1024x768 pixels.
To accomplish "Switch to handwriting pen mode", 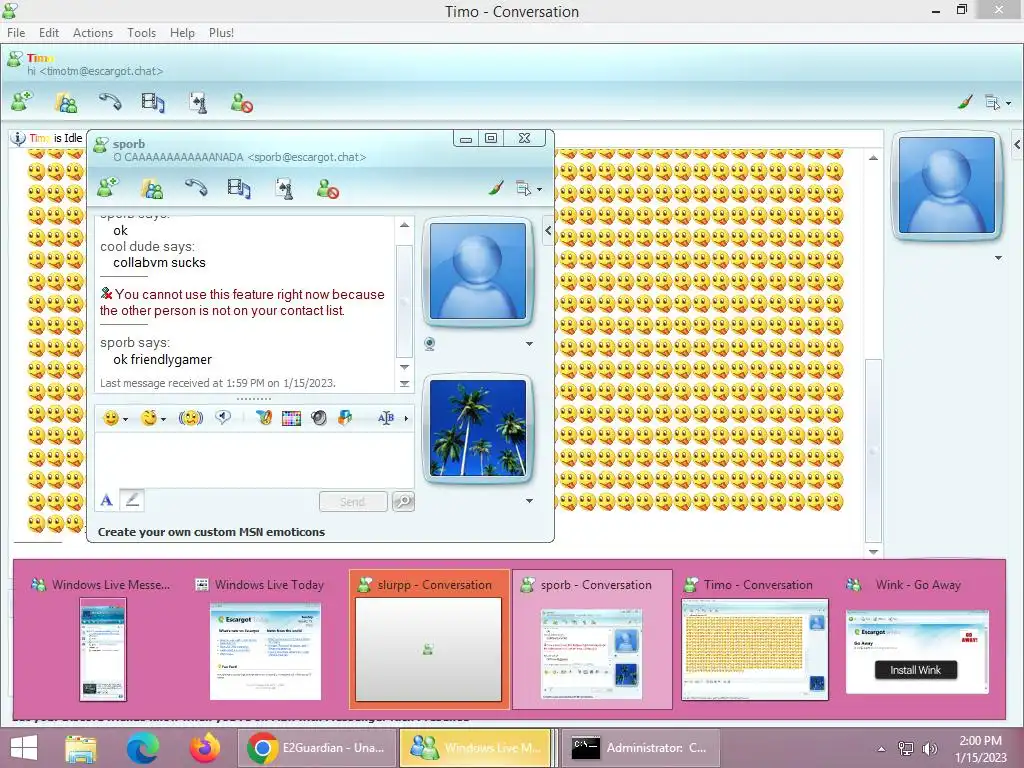I will click(x=132, y=500).
